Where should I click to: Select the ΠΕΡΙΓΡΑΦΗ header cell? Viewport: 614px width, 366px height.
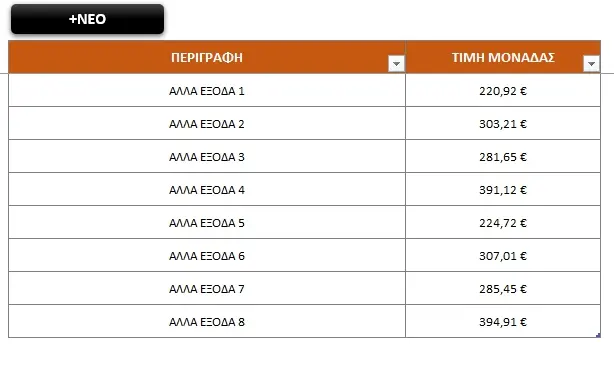point(207,57)
